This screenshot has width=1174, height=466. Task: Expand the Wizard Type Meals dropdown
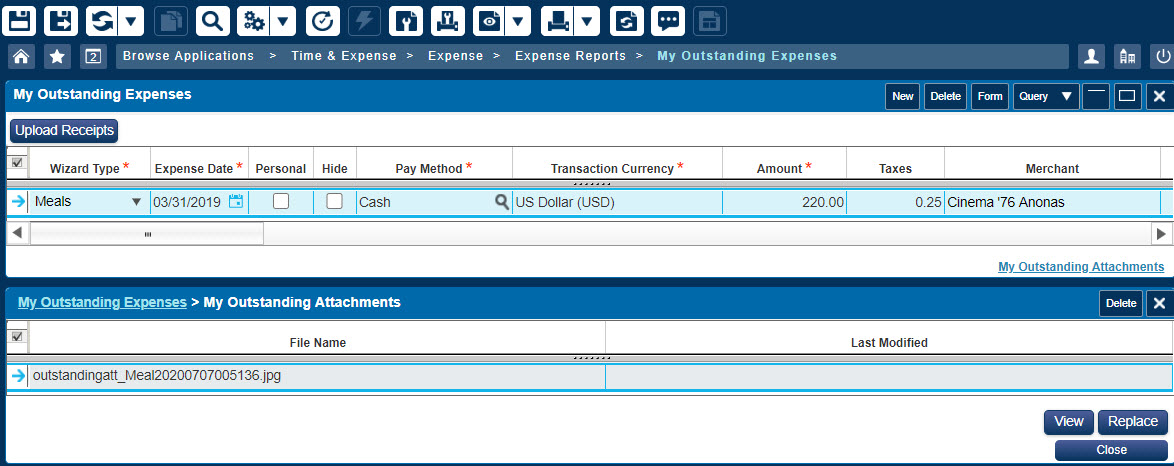point(136,202)
